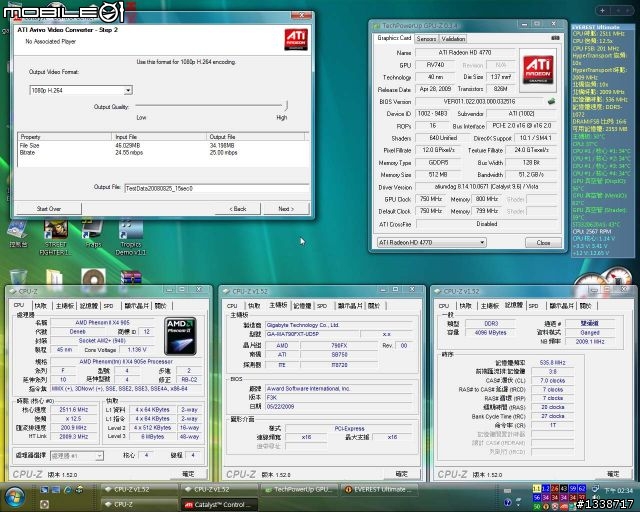The width and height of the screenshot is (640, 512).
Task: Click the Input File column header
Action: (x=158, y=137)
